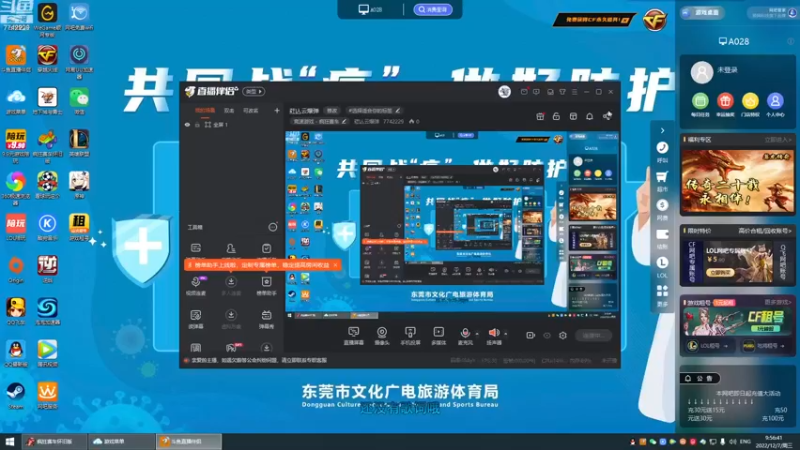Close the orange notification banner
The width and height of the screenshot is (800, 450).
point(335,265)
